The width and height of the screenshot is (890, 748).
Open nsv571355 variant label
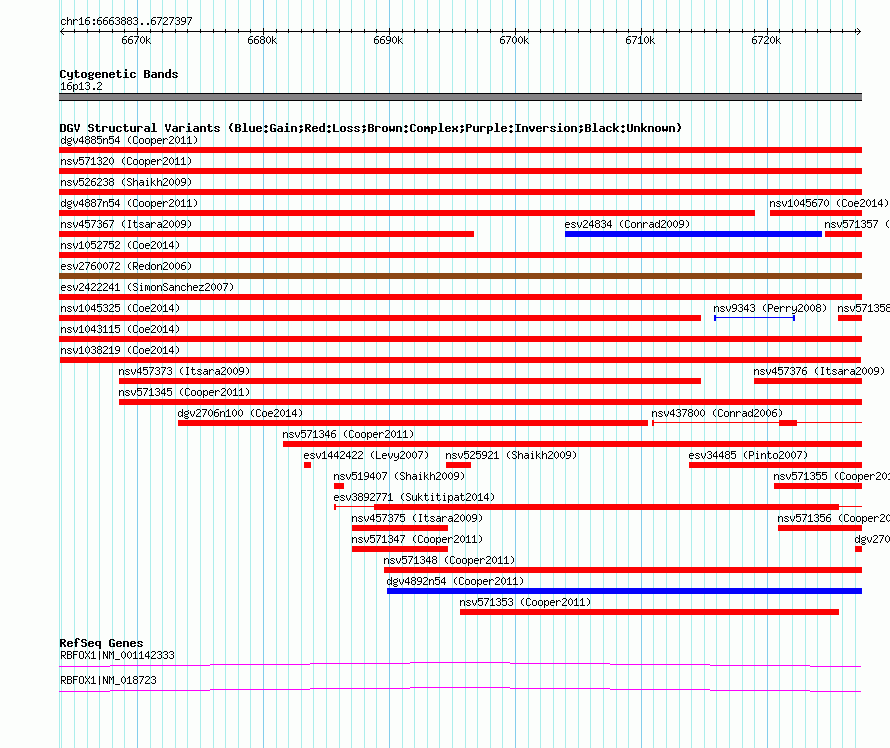click(x=831, y=476)
